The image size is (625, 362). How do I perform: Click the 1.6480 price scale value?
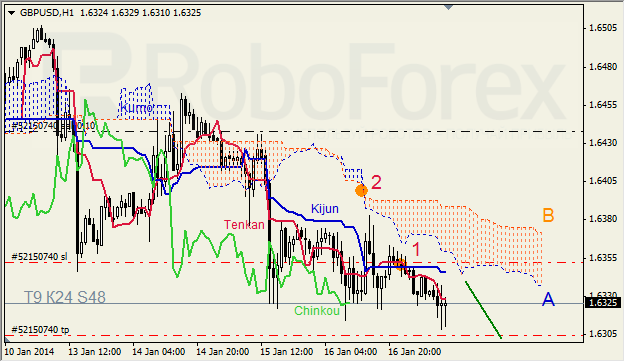pyautogui.click(x=603, y=67)
